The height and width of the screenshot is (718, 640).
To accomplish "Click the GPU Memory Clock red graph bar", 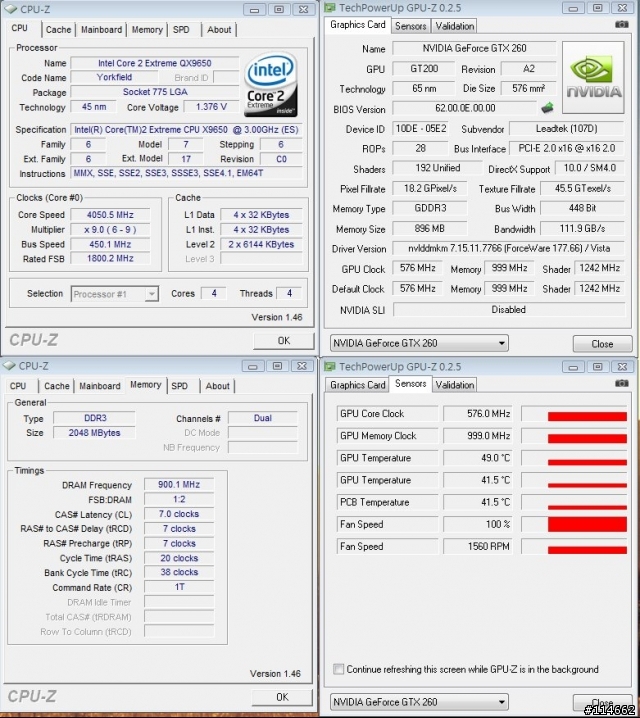I will tap(587, 439).
